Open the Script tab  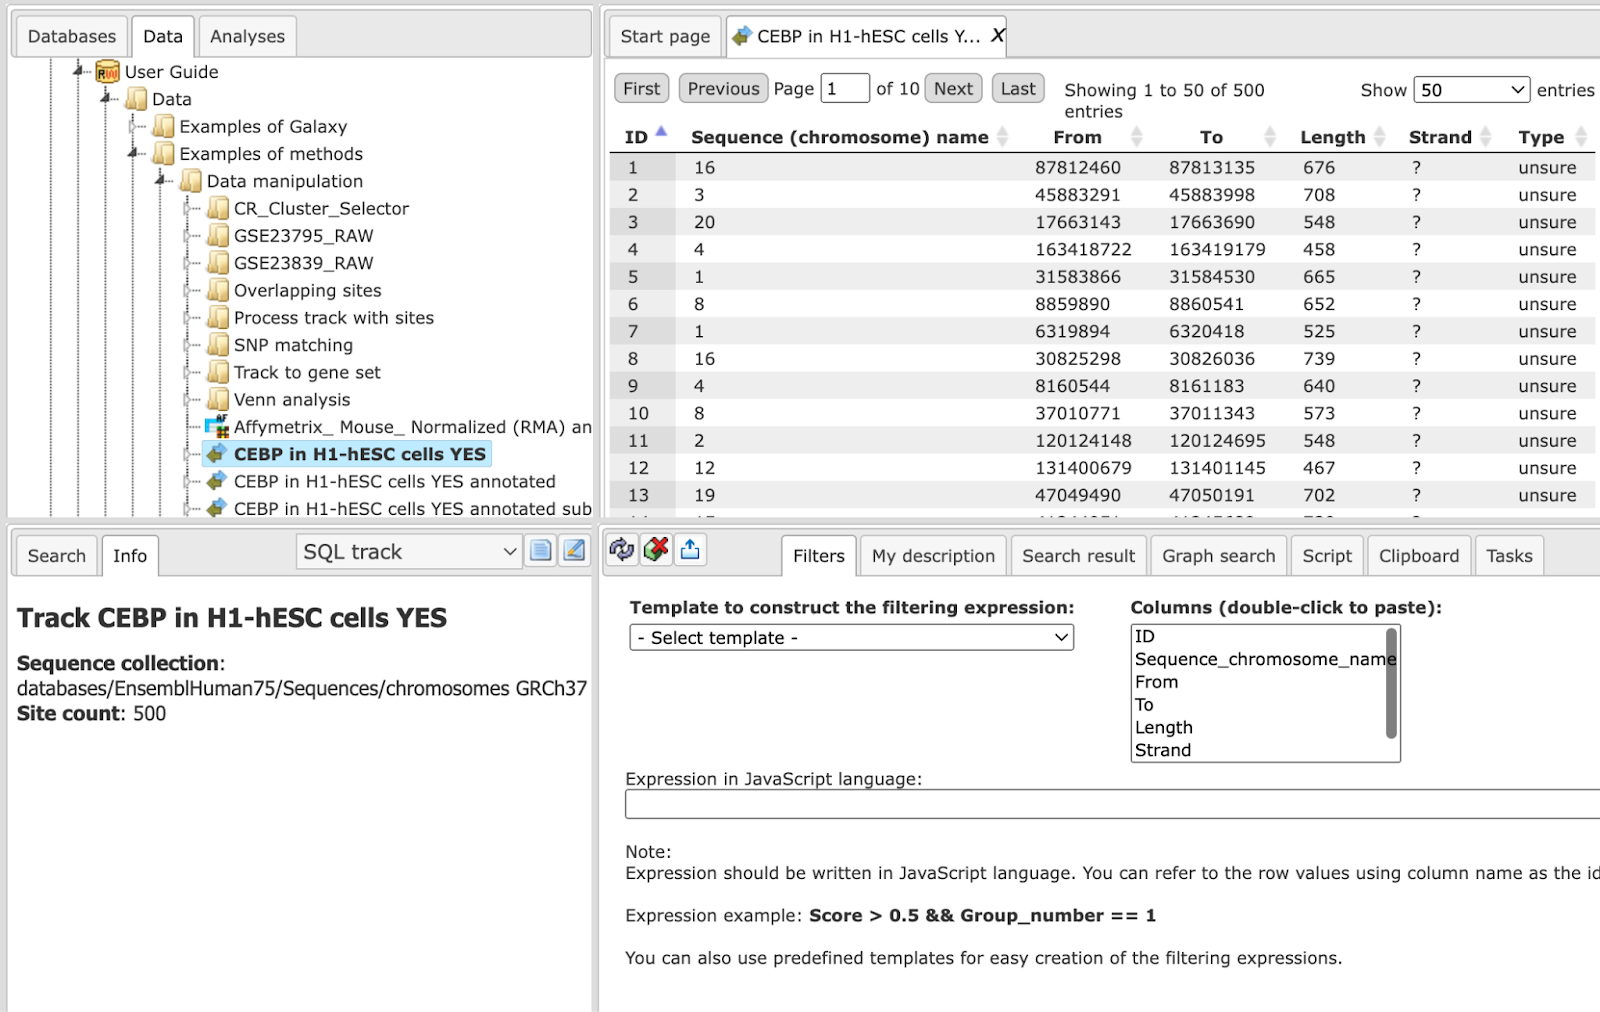(x=1327, y=556)
